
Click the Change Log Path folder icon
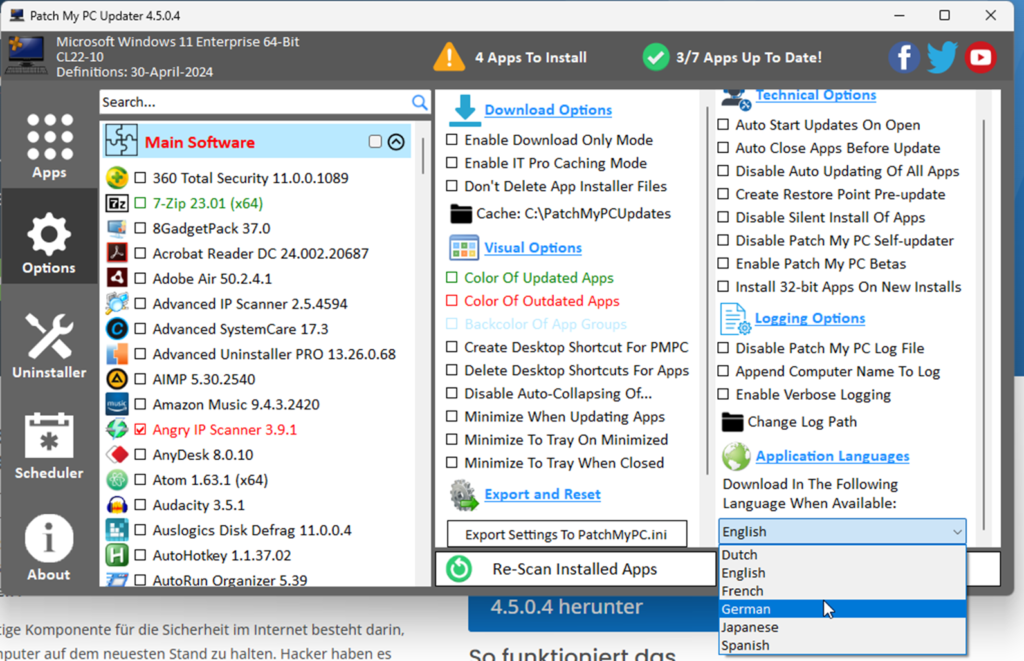point(733,422)
